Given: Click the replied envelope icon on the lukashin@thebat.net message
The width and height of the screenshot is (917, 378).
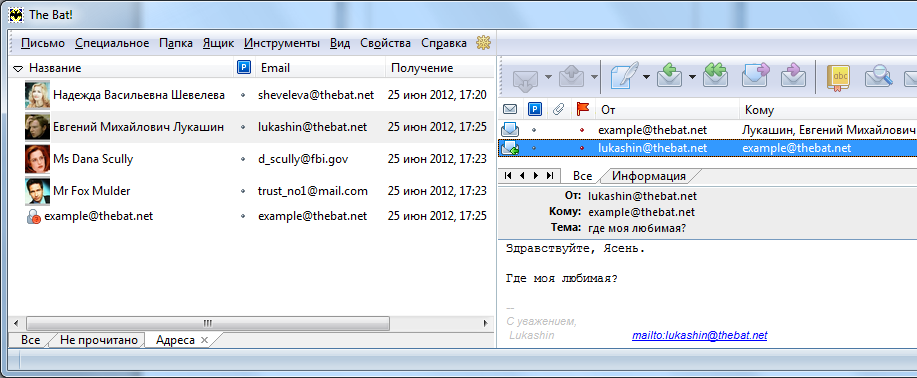Looking at the screenshot, I should [509, 149].
